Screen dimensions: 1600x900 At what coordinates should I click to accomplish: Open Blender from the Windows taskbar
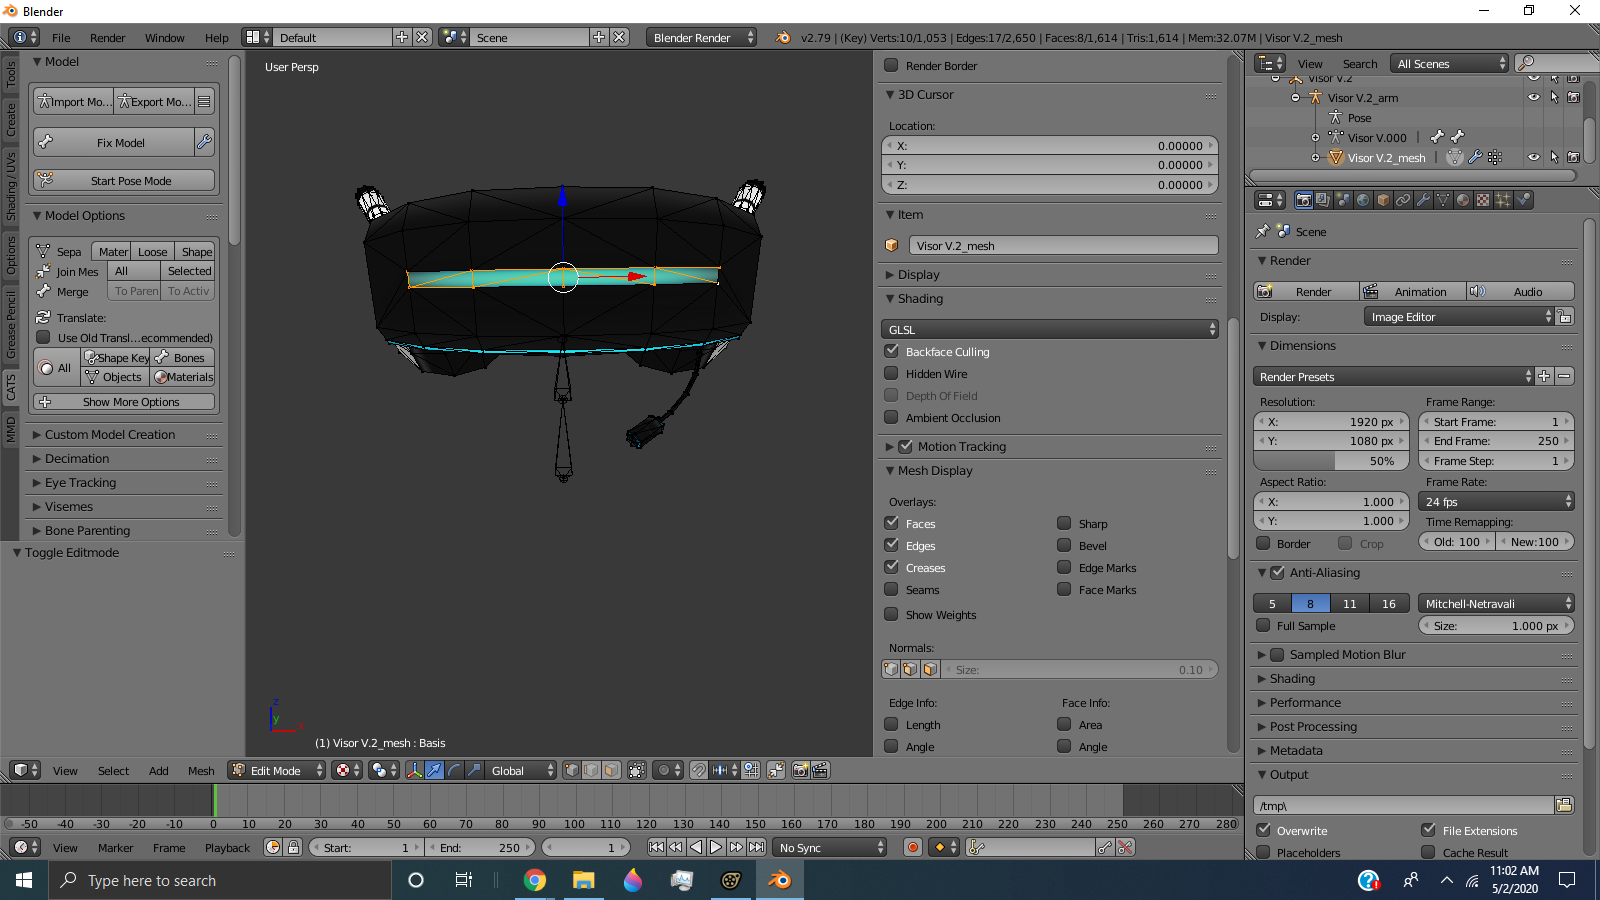[779, 880]
